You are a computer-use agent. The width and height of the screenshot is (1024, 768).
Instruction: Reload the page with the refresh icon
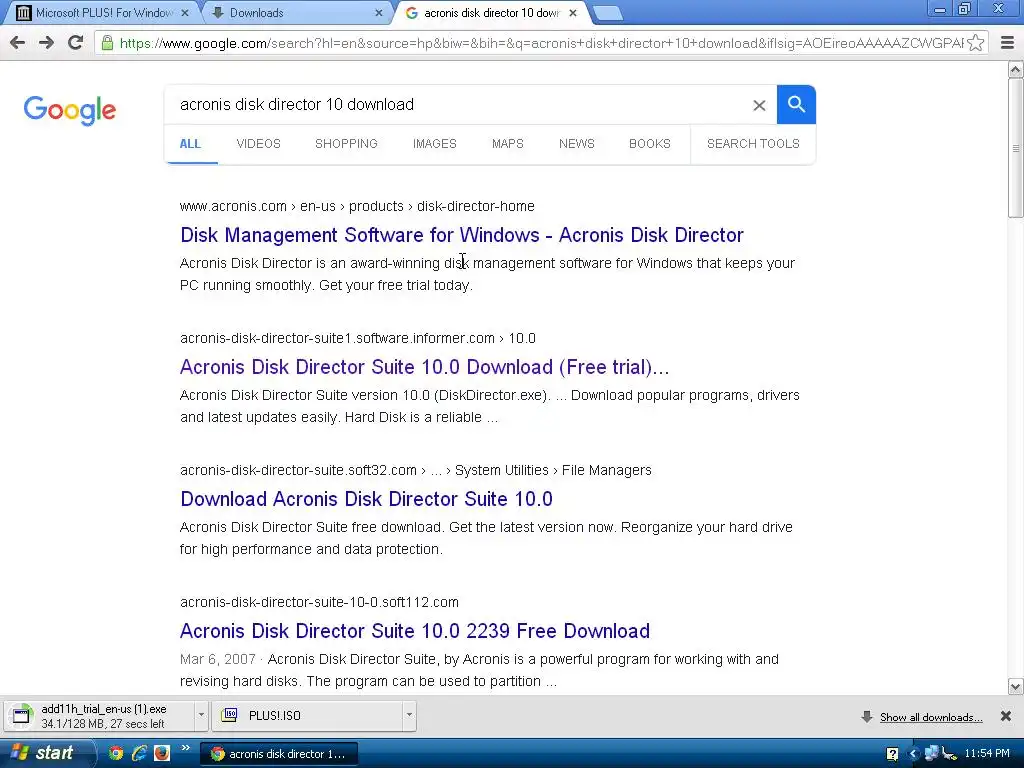(x=76, y=43)
